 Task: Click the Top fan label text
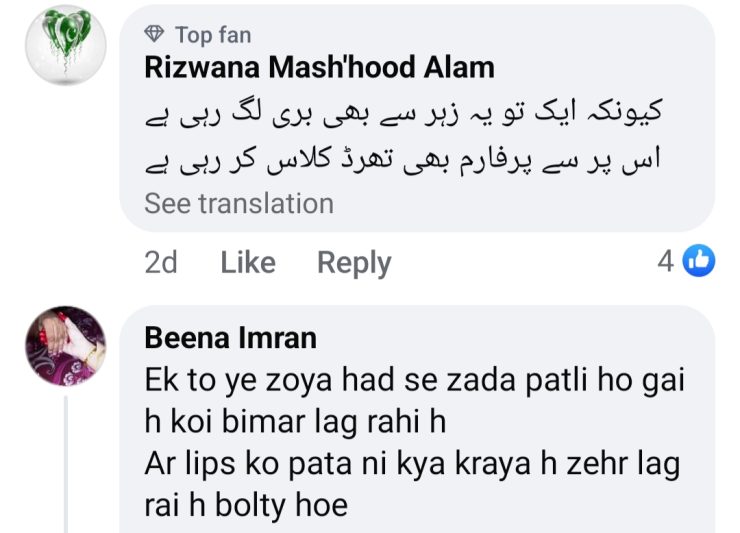pyautogui.click(x=213, y=35)
